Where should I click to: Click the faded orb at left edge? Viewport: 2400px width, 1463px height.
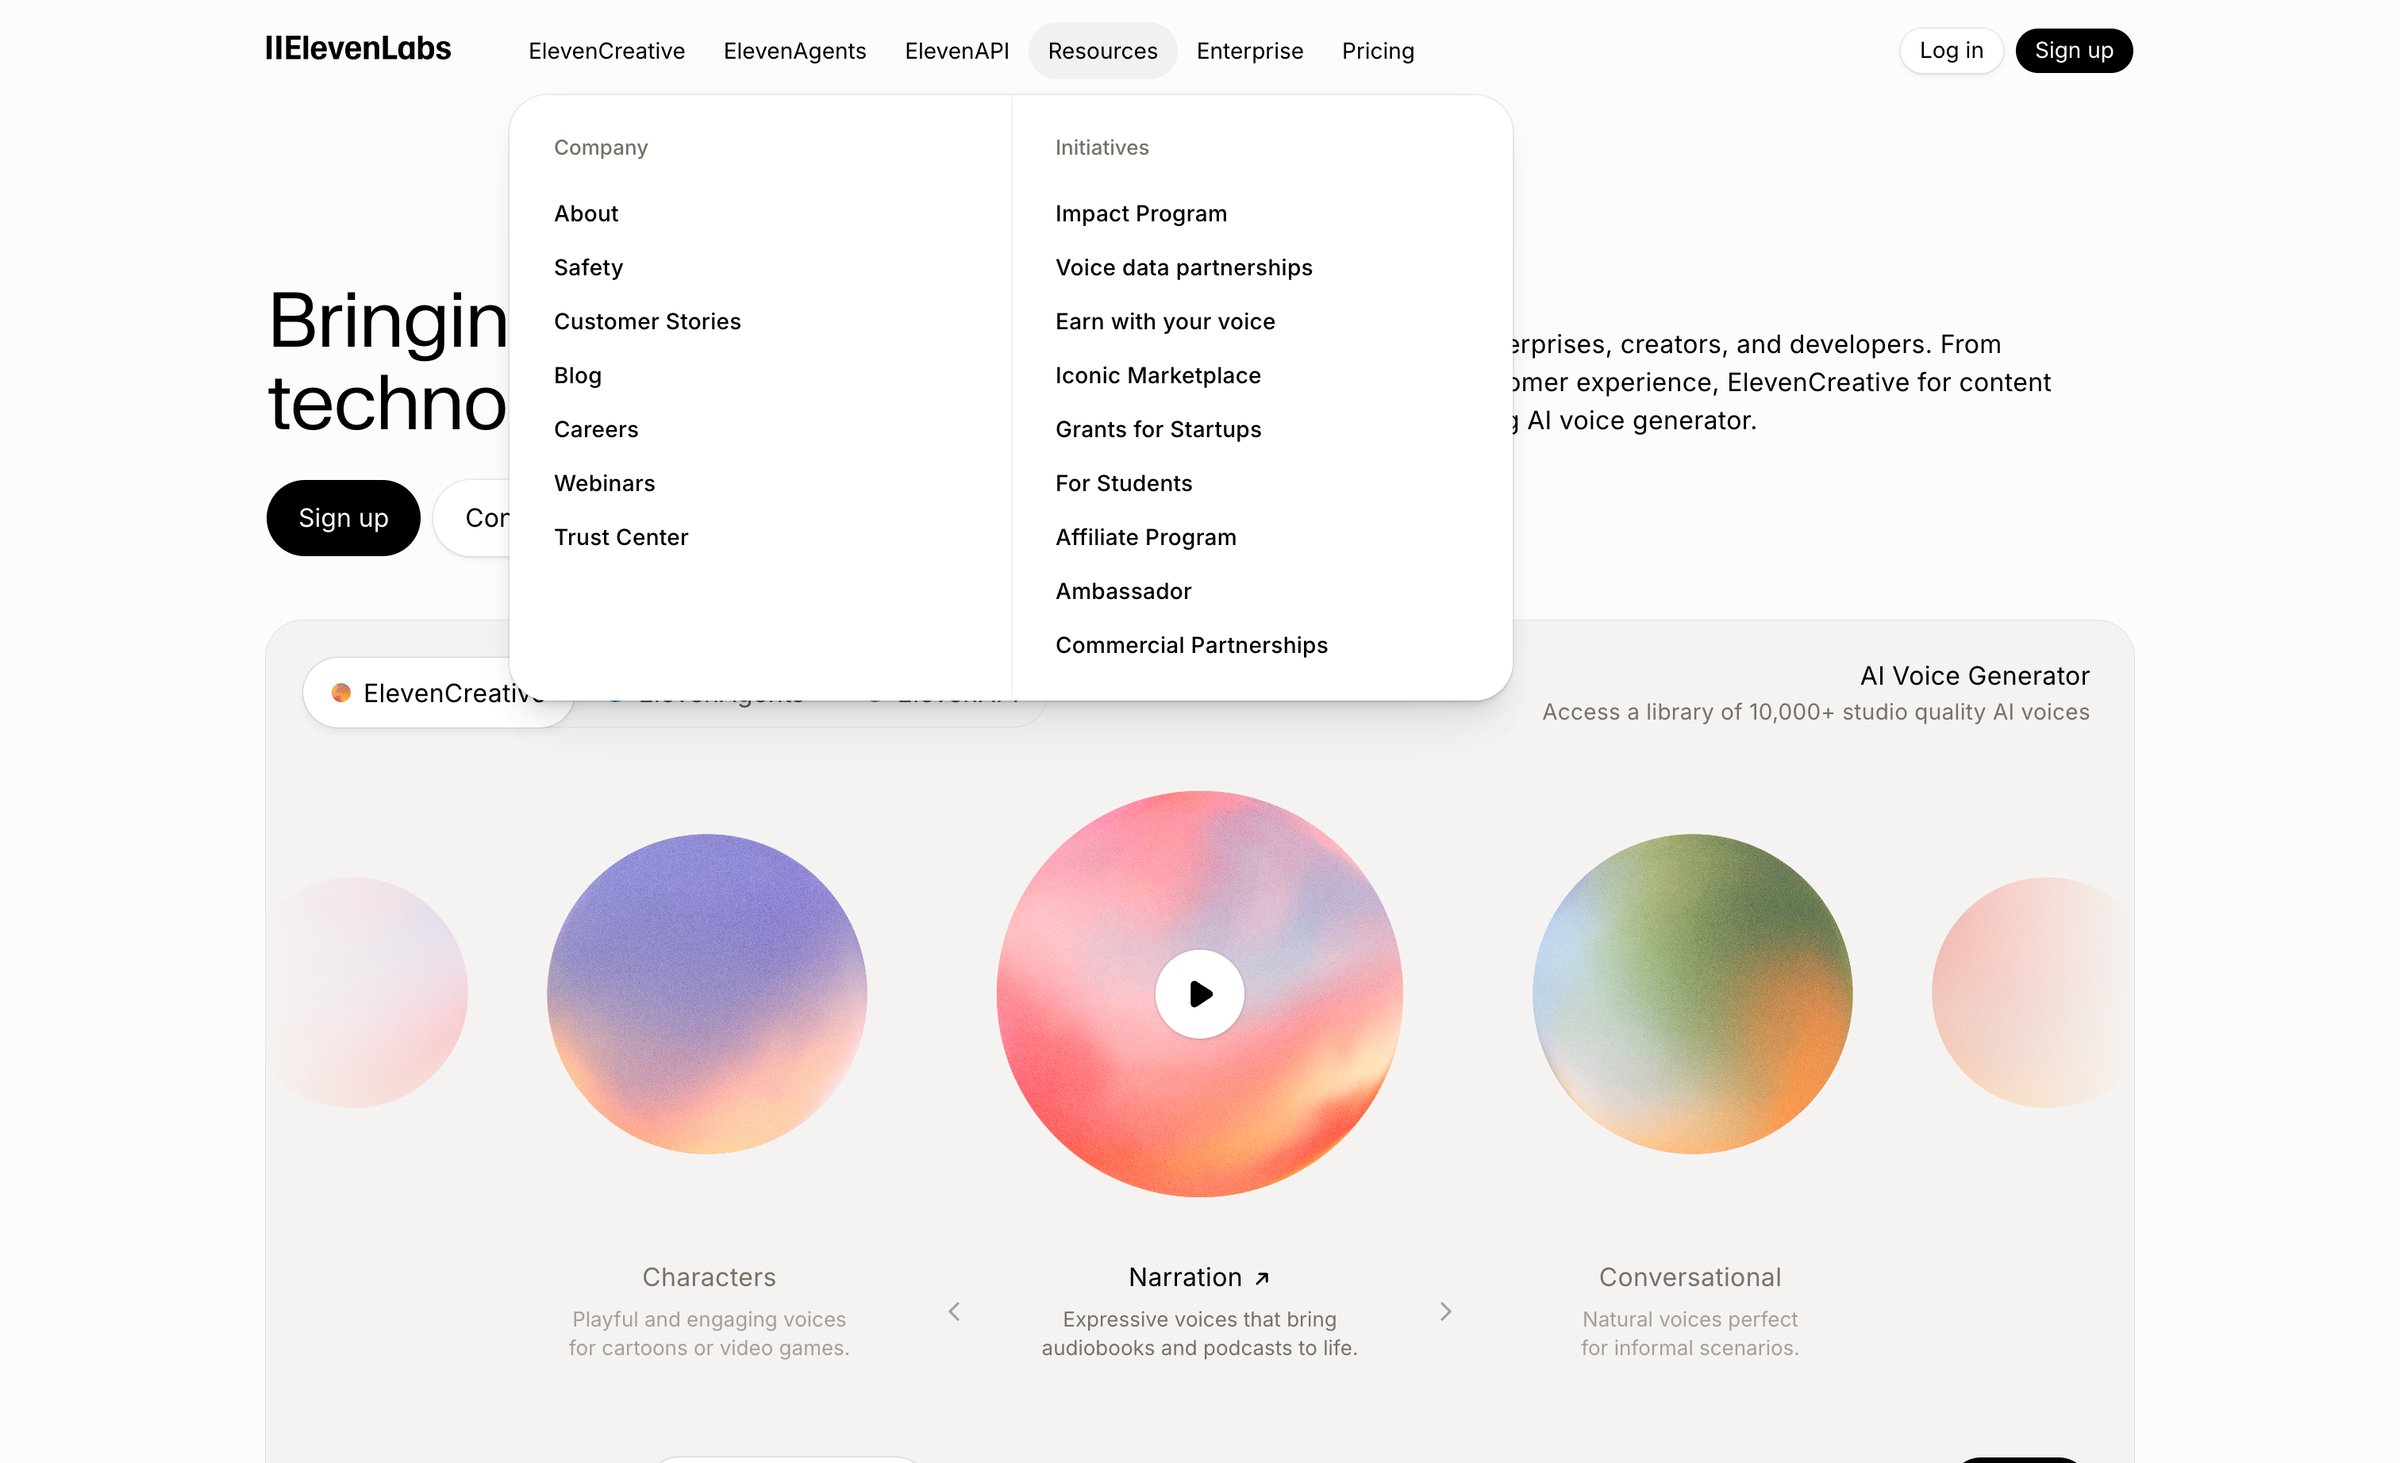(x=367, y=992)
